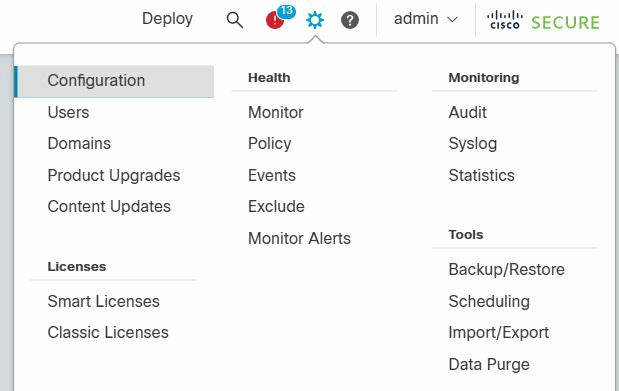Click the Deploy menu item
This screenshot has height=391, width=619.
pyautogui.click(x=167, y=19)
